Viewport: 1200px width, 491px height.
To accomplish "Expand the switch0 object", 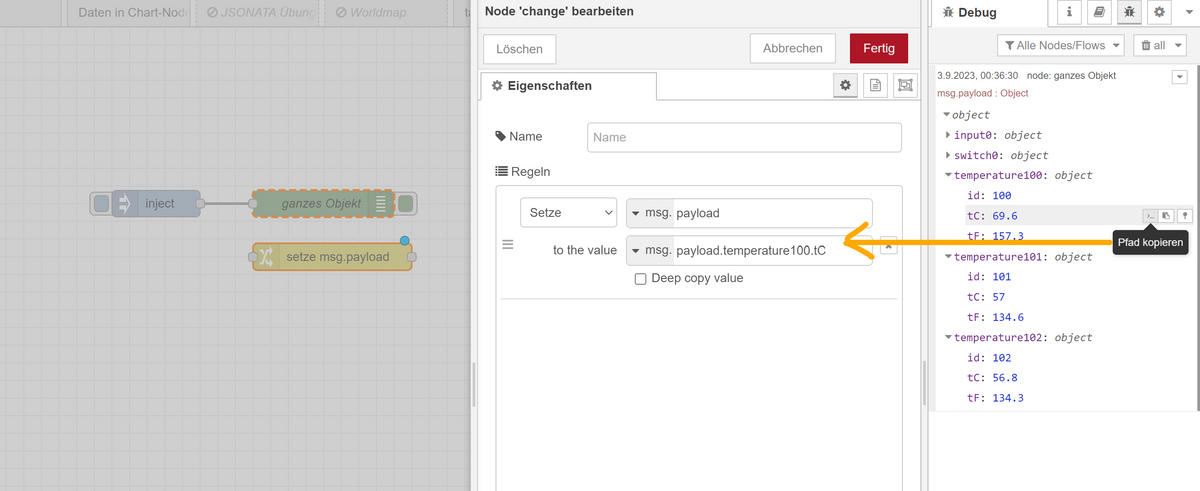I will pos(948,155).
